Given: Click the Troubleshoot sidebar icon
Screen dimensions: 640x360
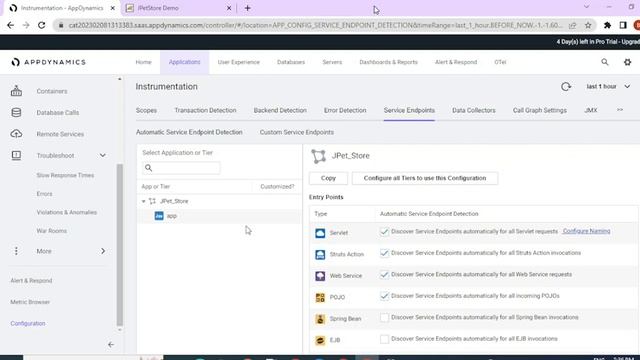Looking at the screenshot, I should coord(16,156).
